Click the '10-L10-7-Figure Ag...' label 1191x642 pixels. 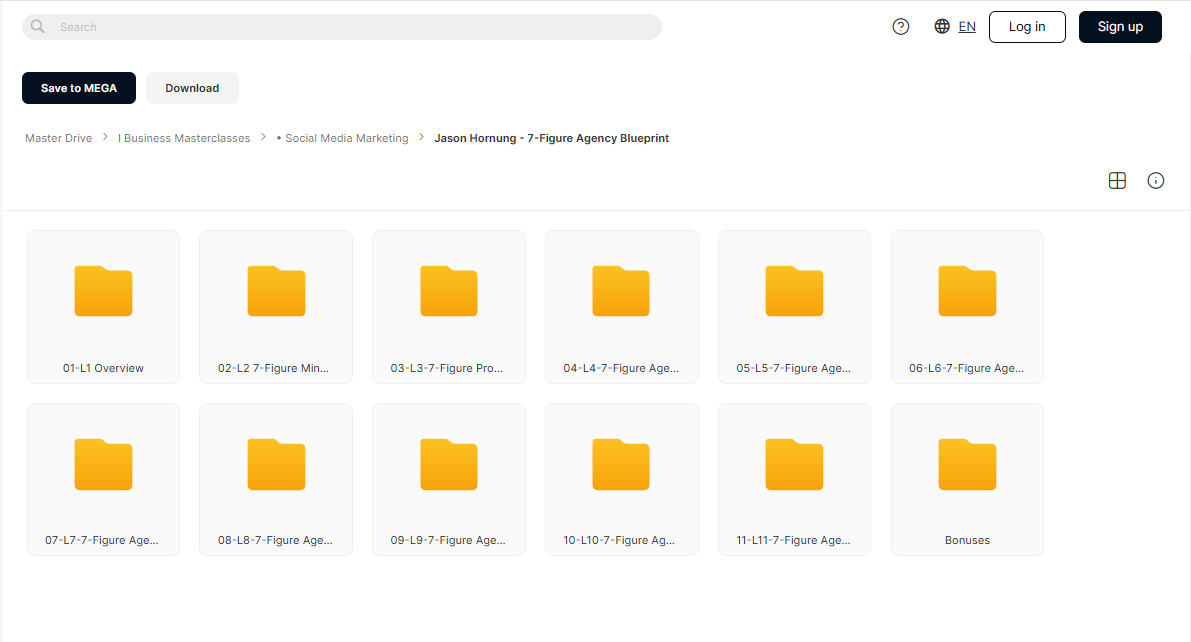pos(619,540)
